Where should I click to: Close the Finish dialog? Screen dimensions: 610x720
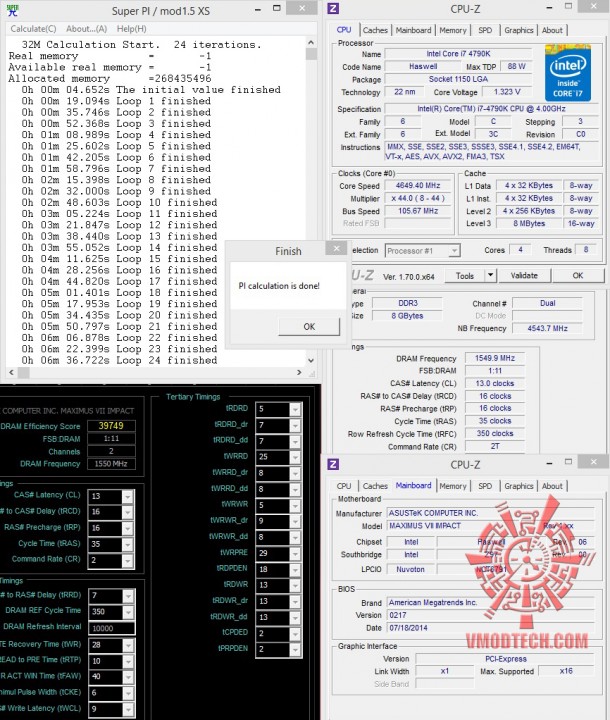(336, 248)
